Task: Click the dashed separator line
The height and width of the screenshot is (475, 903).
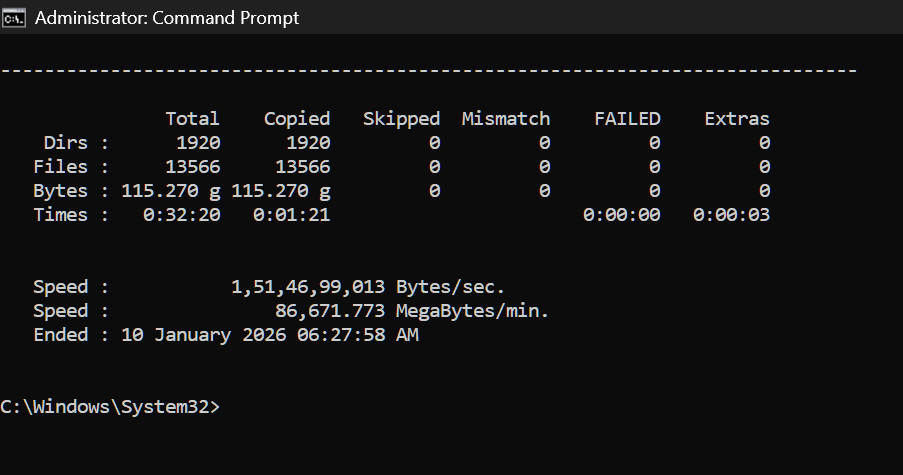Action: pyautogui.click(x=428, y=71)
